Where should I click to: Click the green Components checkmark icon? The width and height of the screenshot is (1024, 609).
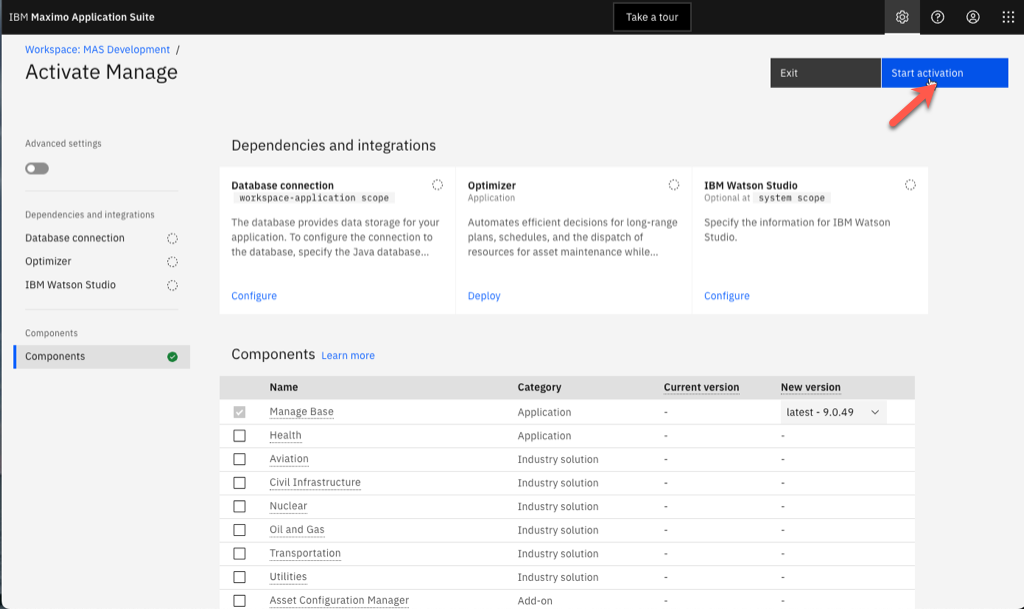(x=172, y=357)
